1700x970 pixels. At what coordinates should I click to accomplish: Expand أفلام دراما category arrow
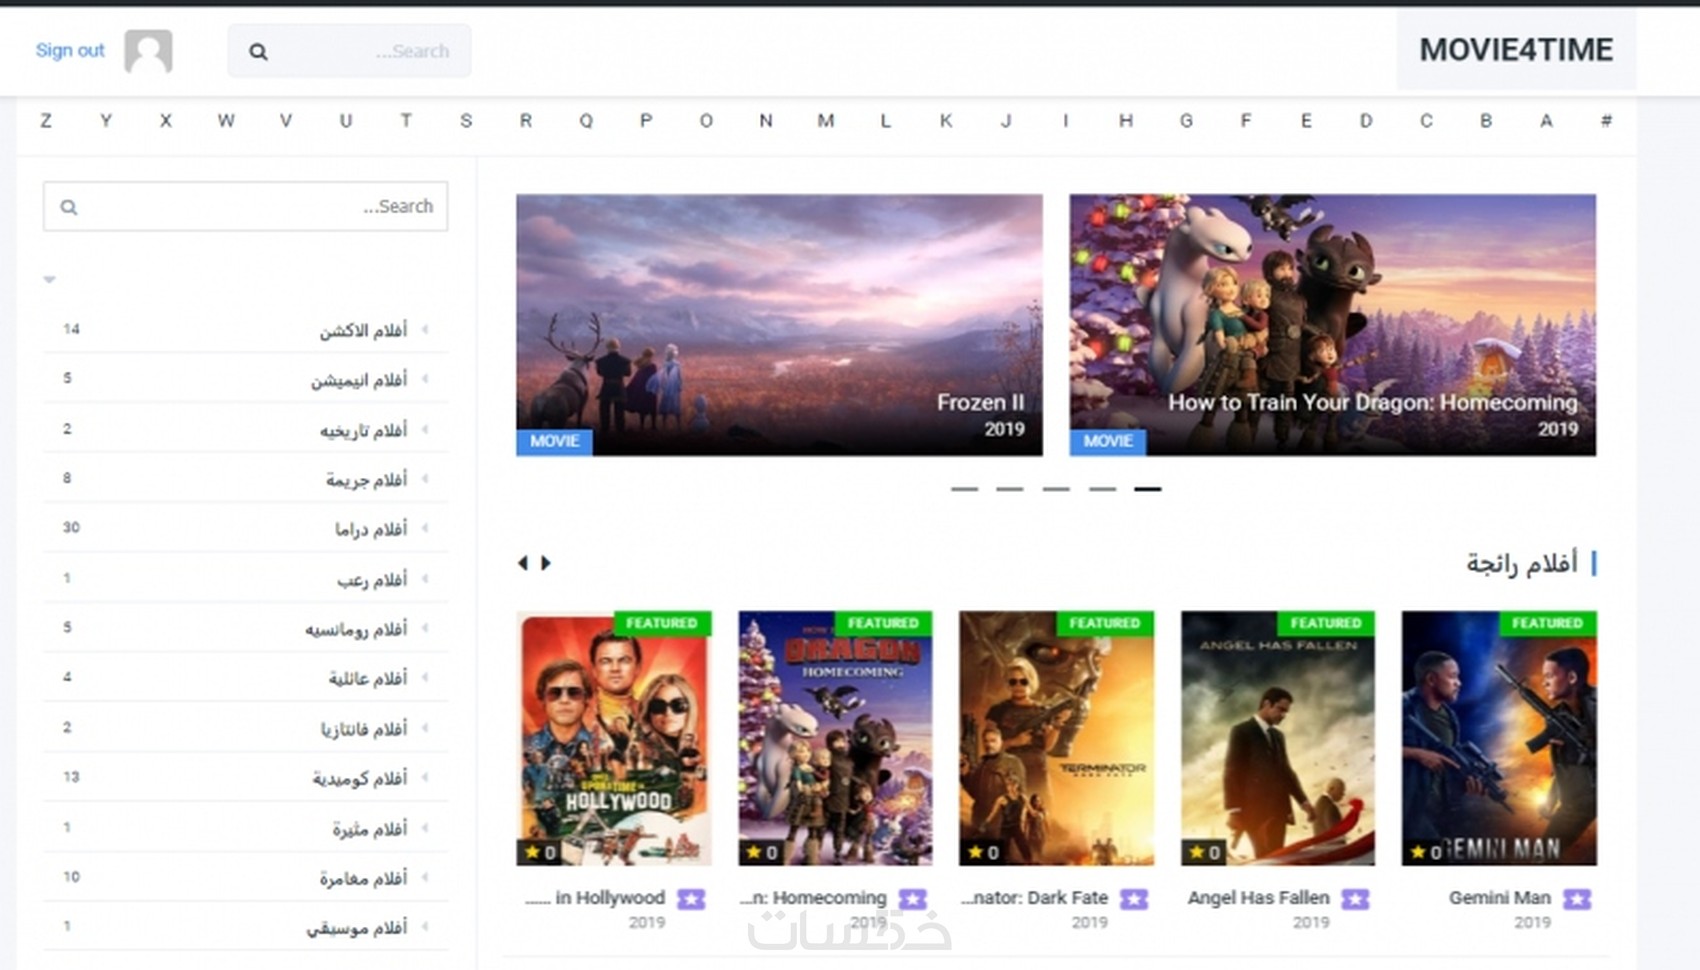[x=425, y=528]
